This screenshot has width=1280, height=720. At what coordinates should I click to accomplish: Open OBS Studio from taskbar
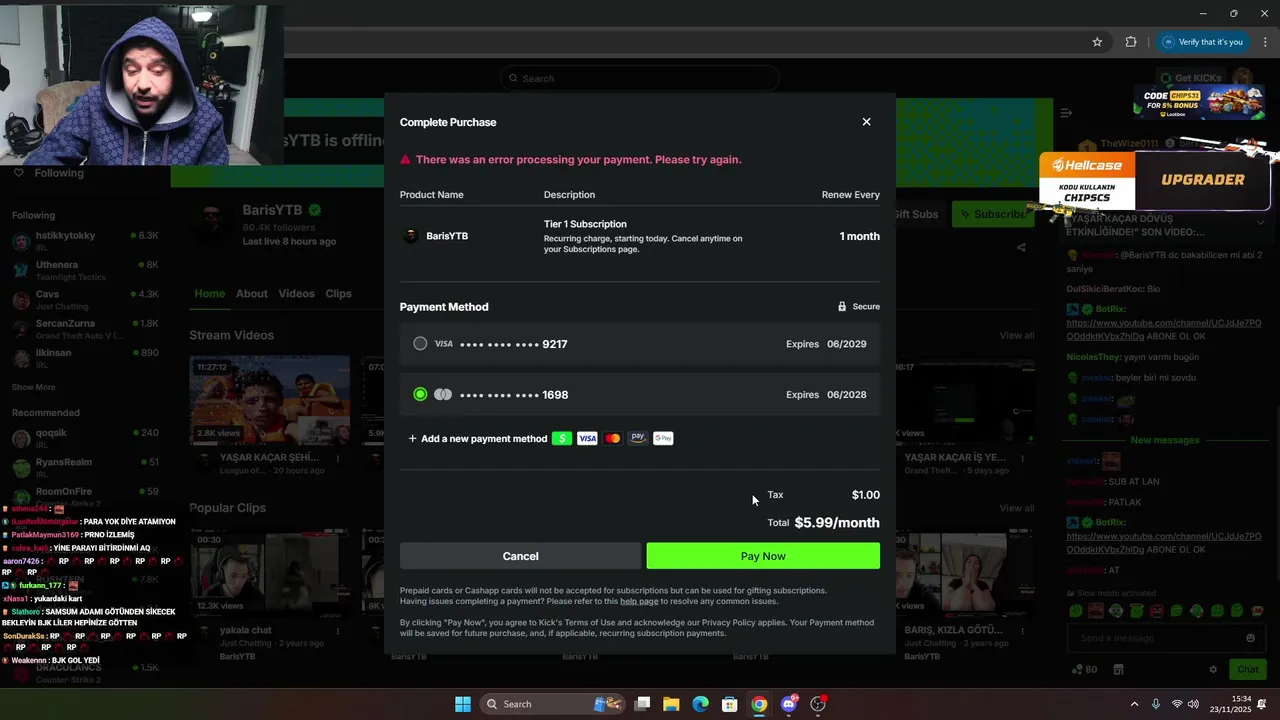click(818, 704)
